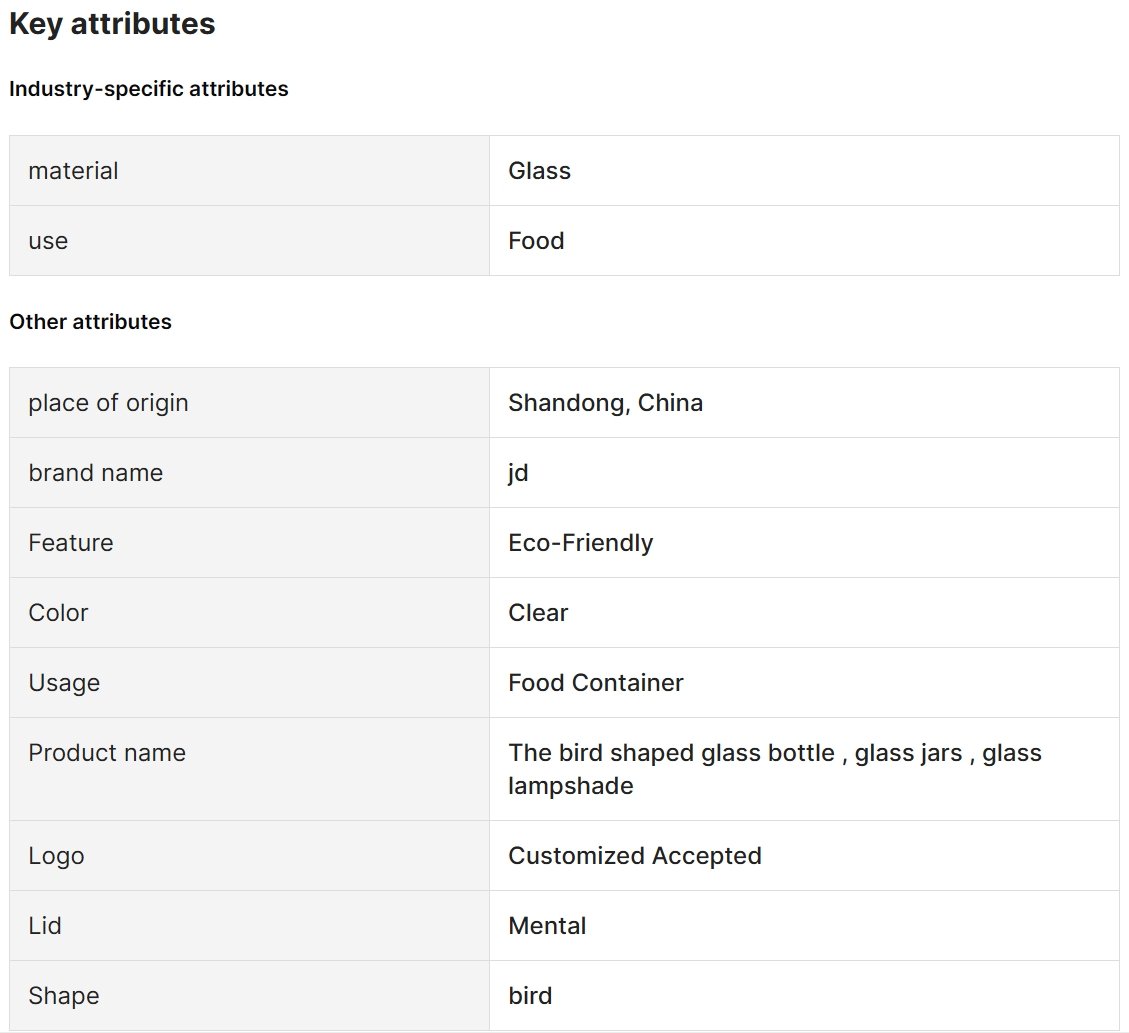The image size is (1129, 1033).
Task: Select the jd brand value
Action: [x=518, y=473]
